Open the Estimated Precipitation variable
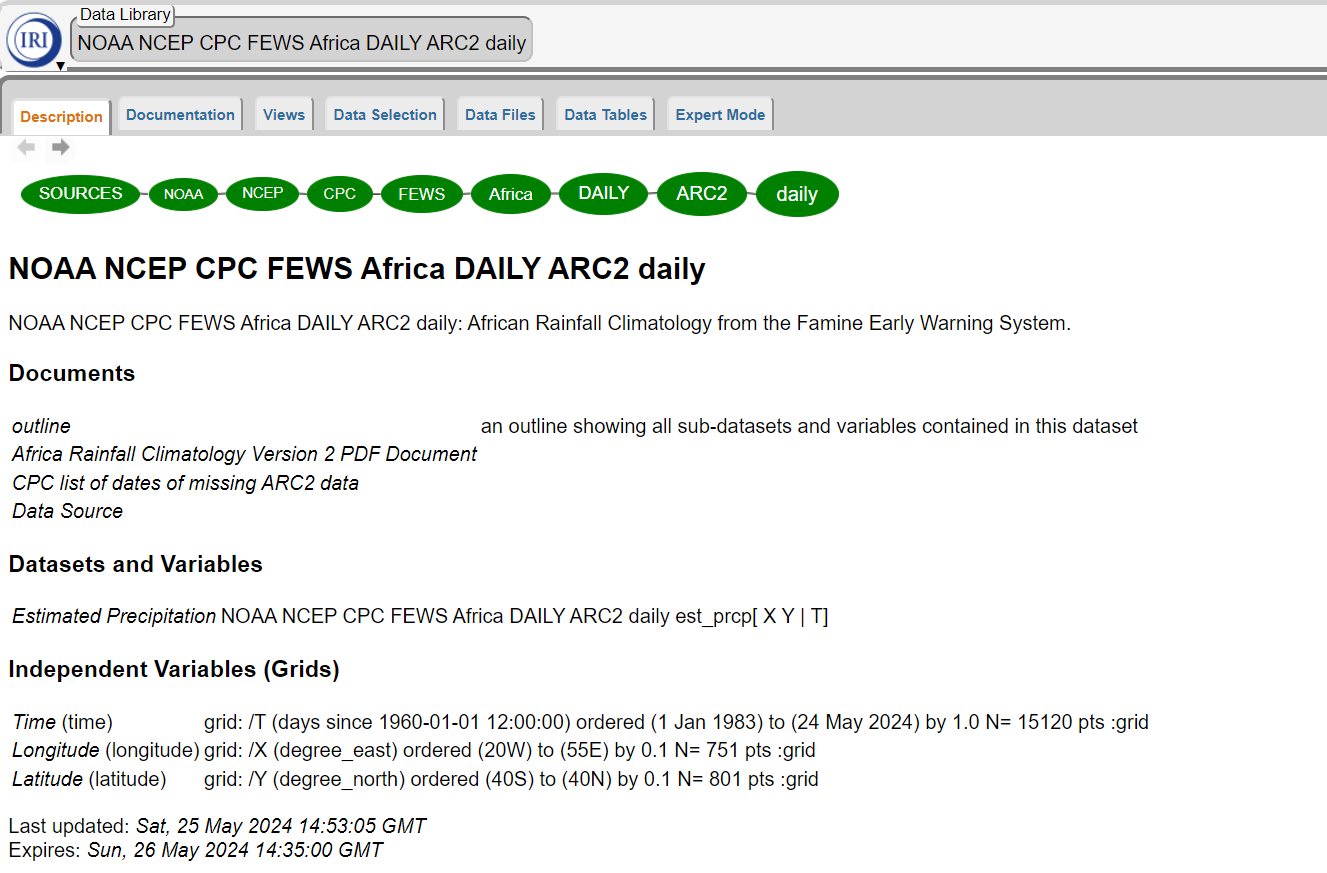The width and height of the screenshot is (1327, 873). click(x=114, y=616)
